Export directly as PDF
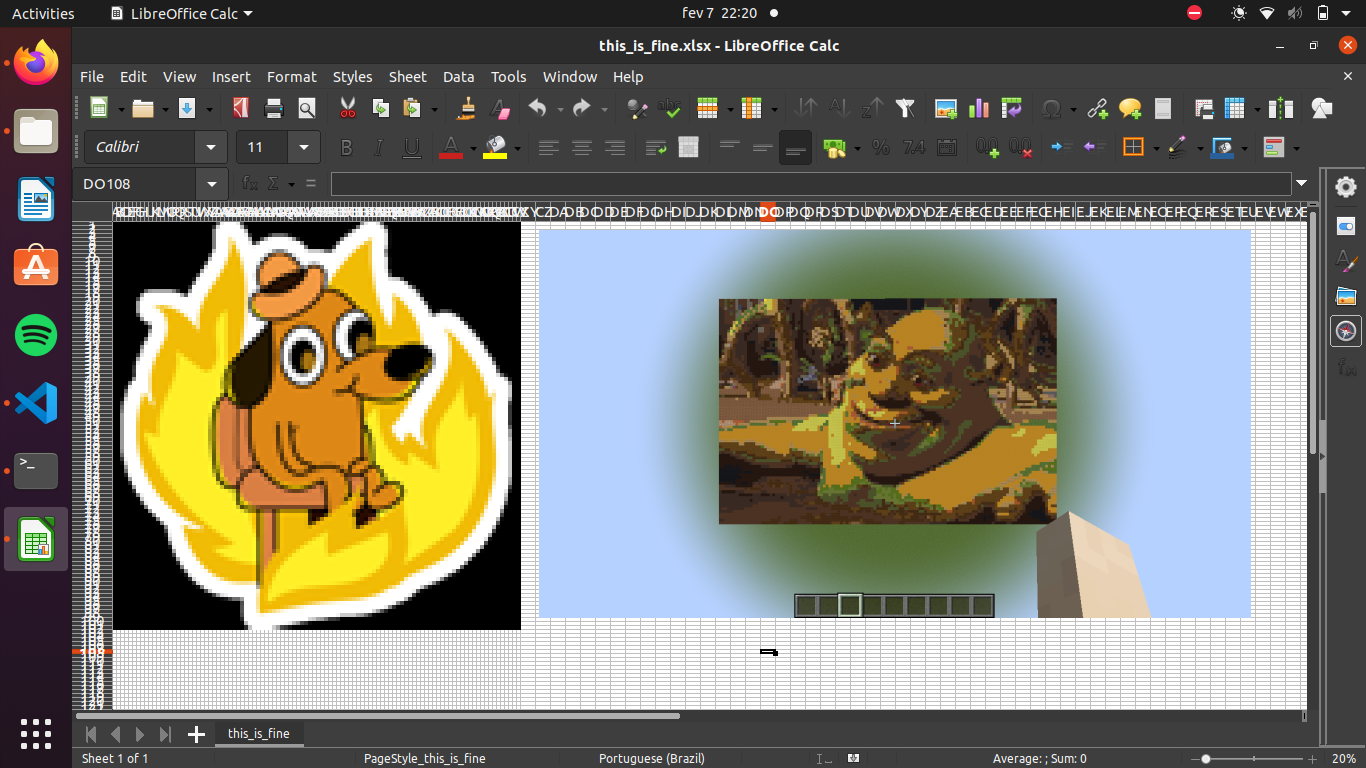This screenshot has height=768, width=1366. coord(241,108)
